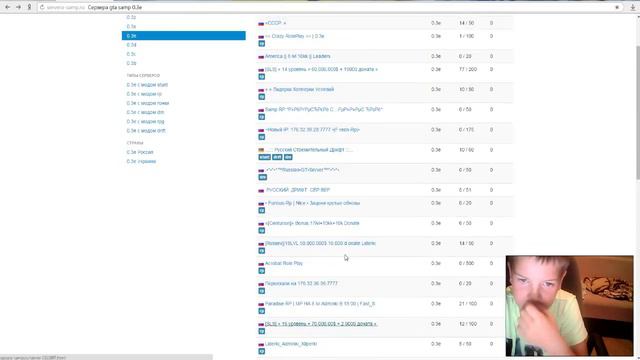Screen dimensions: 640x360
Task: Filter by 0.3e Россия country
Action: (140, 152)
